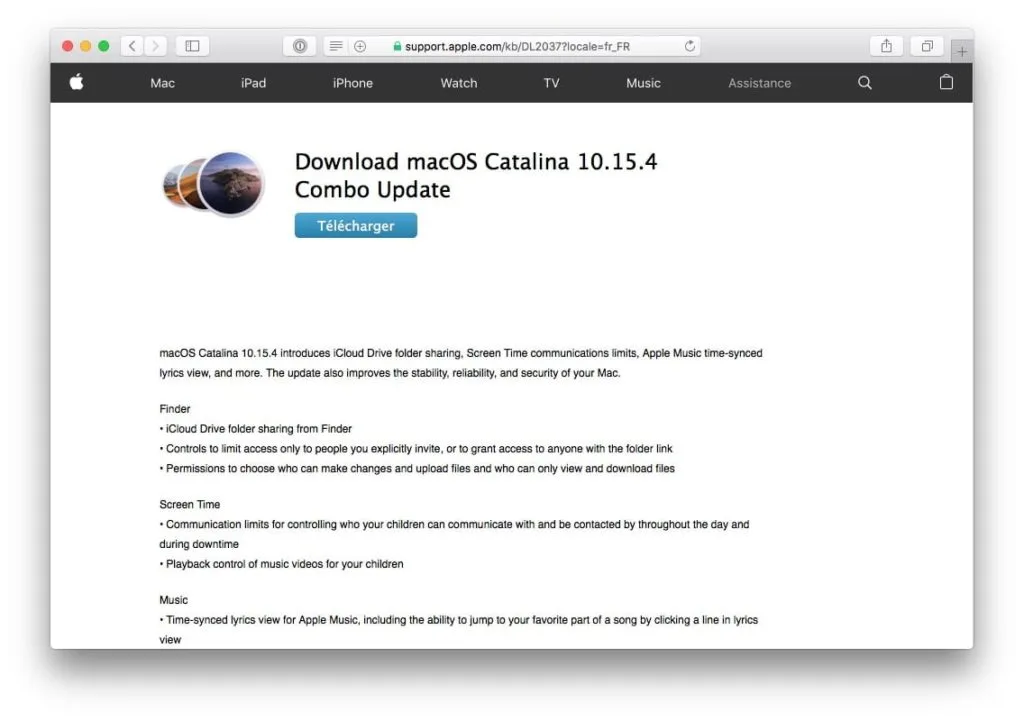Image resolution: width=1024 pixels, height=721 pixels.
Task: Click 'Communication limits for controlling who' line
Action: [x=455, y=524]
